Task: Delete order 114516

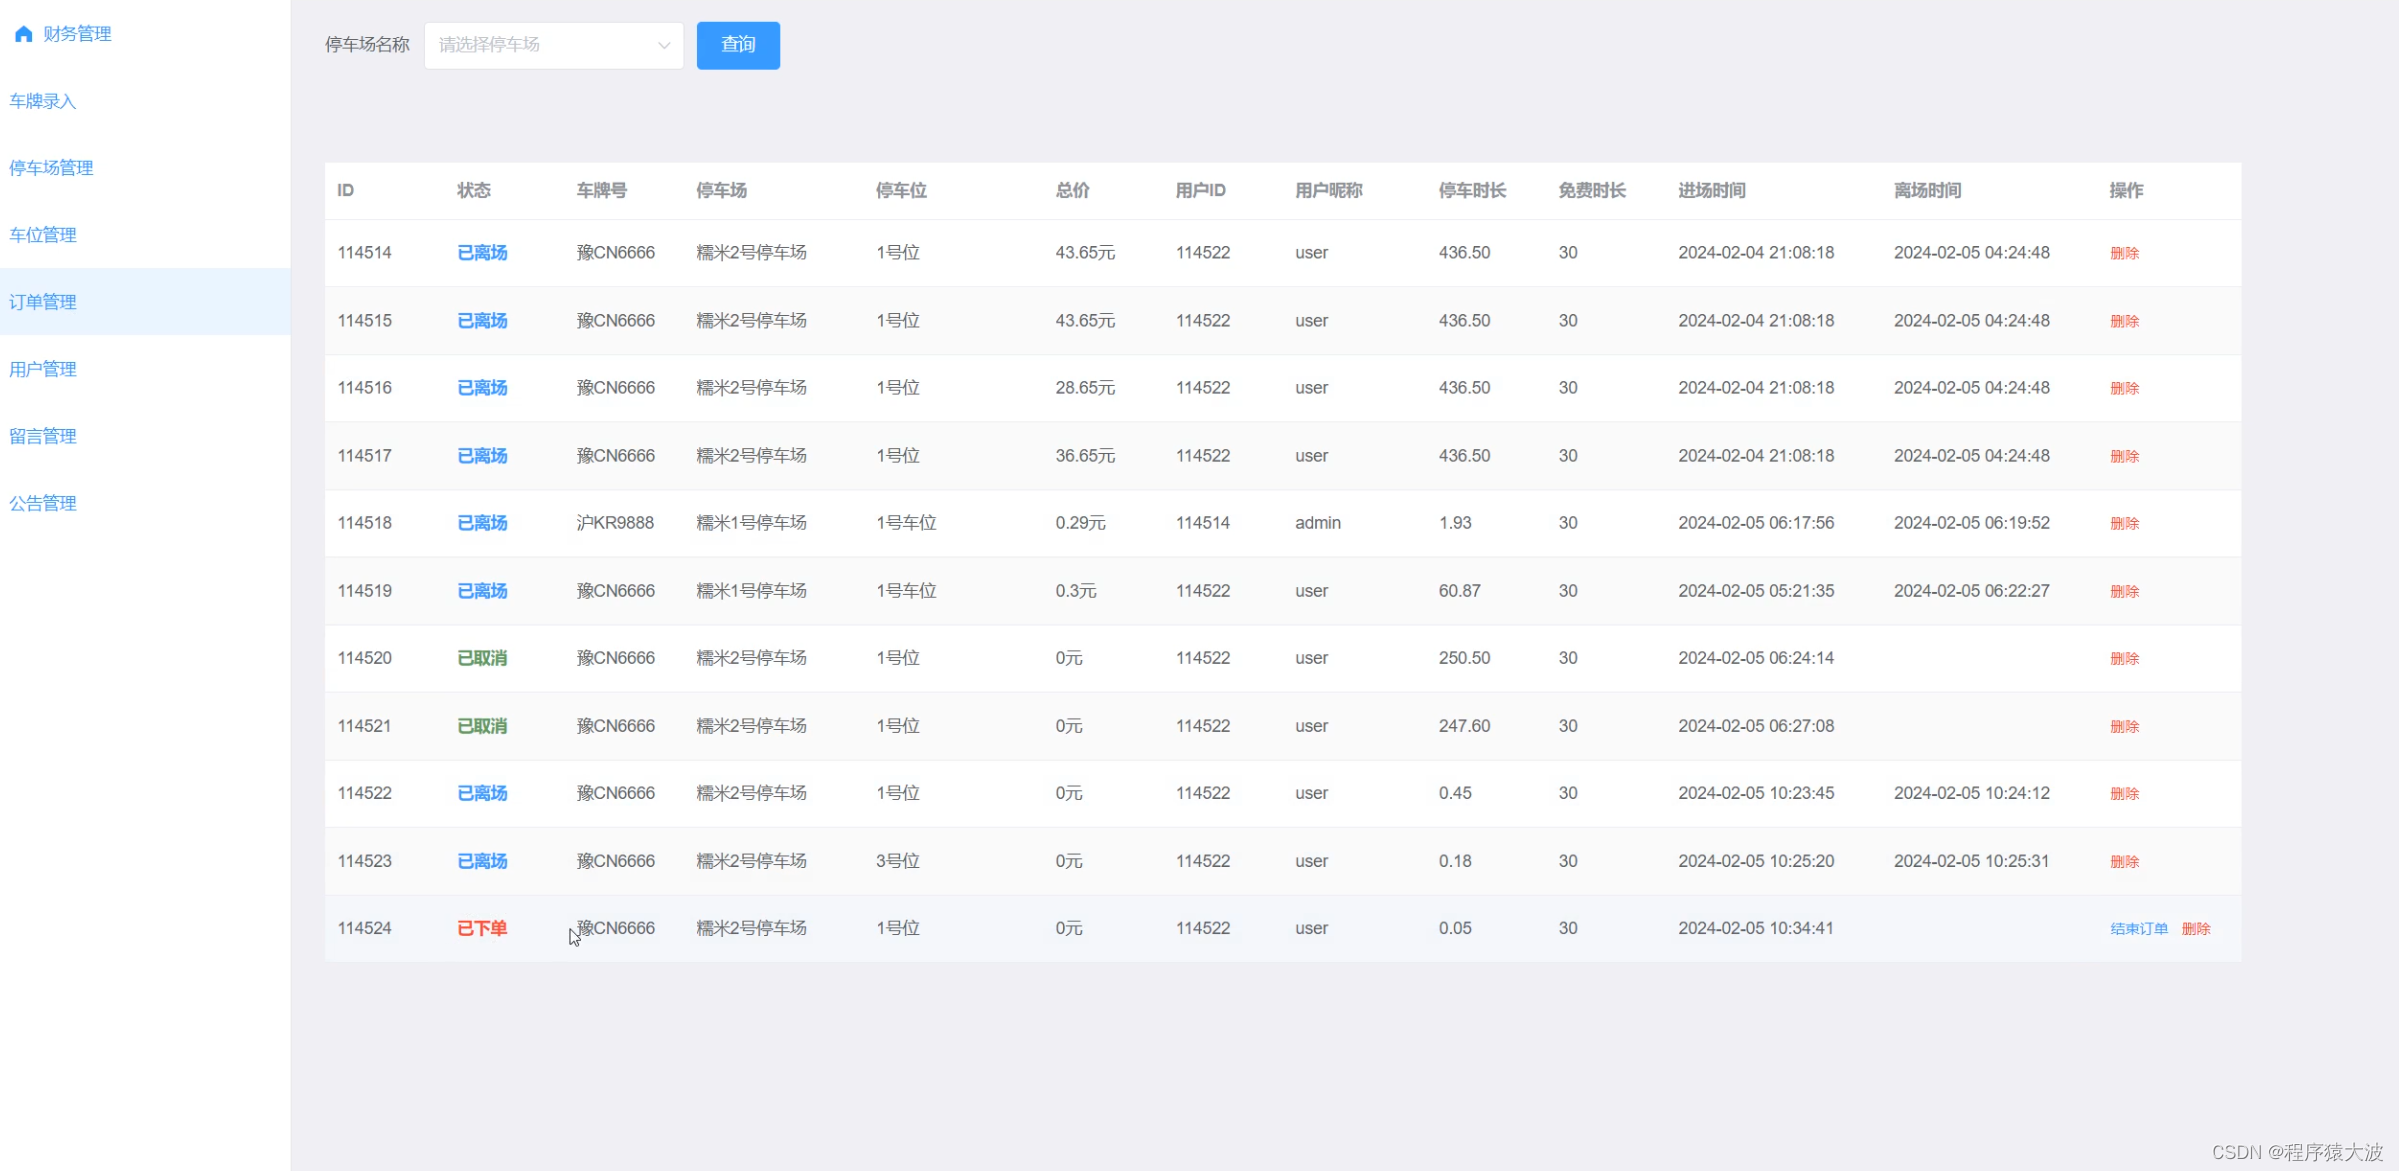Action: click(x=2124, y=388)
